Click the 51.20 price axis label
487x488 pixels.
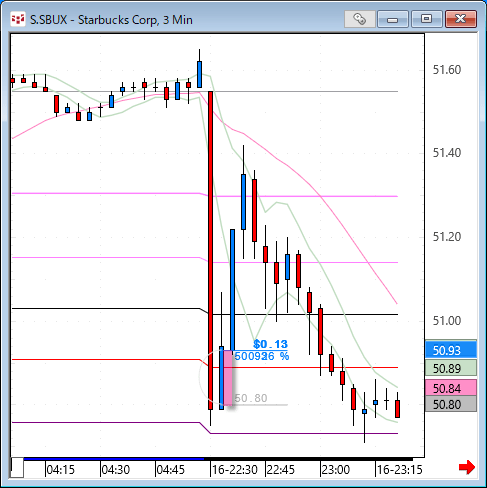tap(447, 237)
